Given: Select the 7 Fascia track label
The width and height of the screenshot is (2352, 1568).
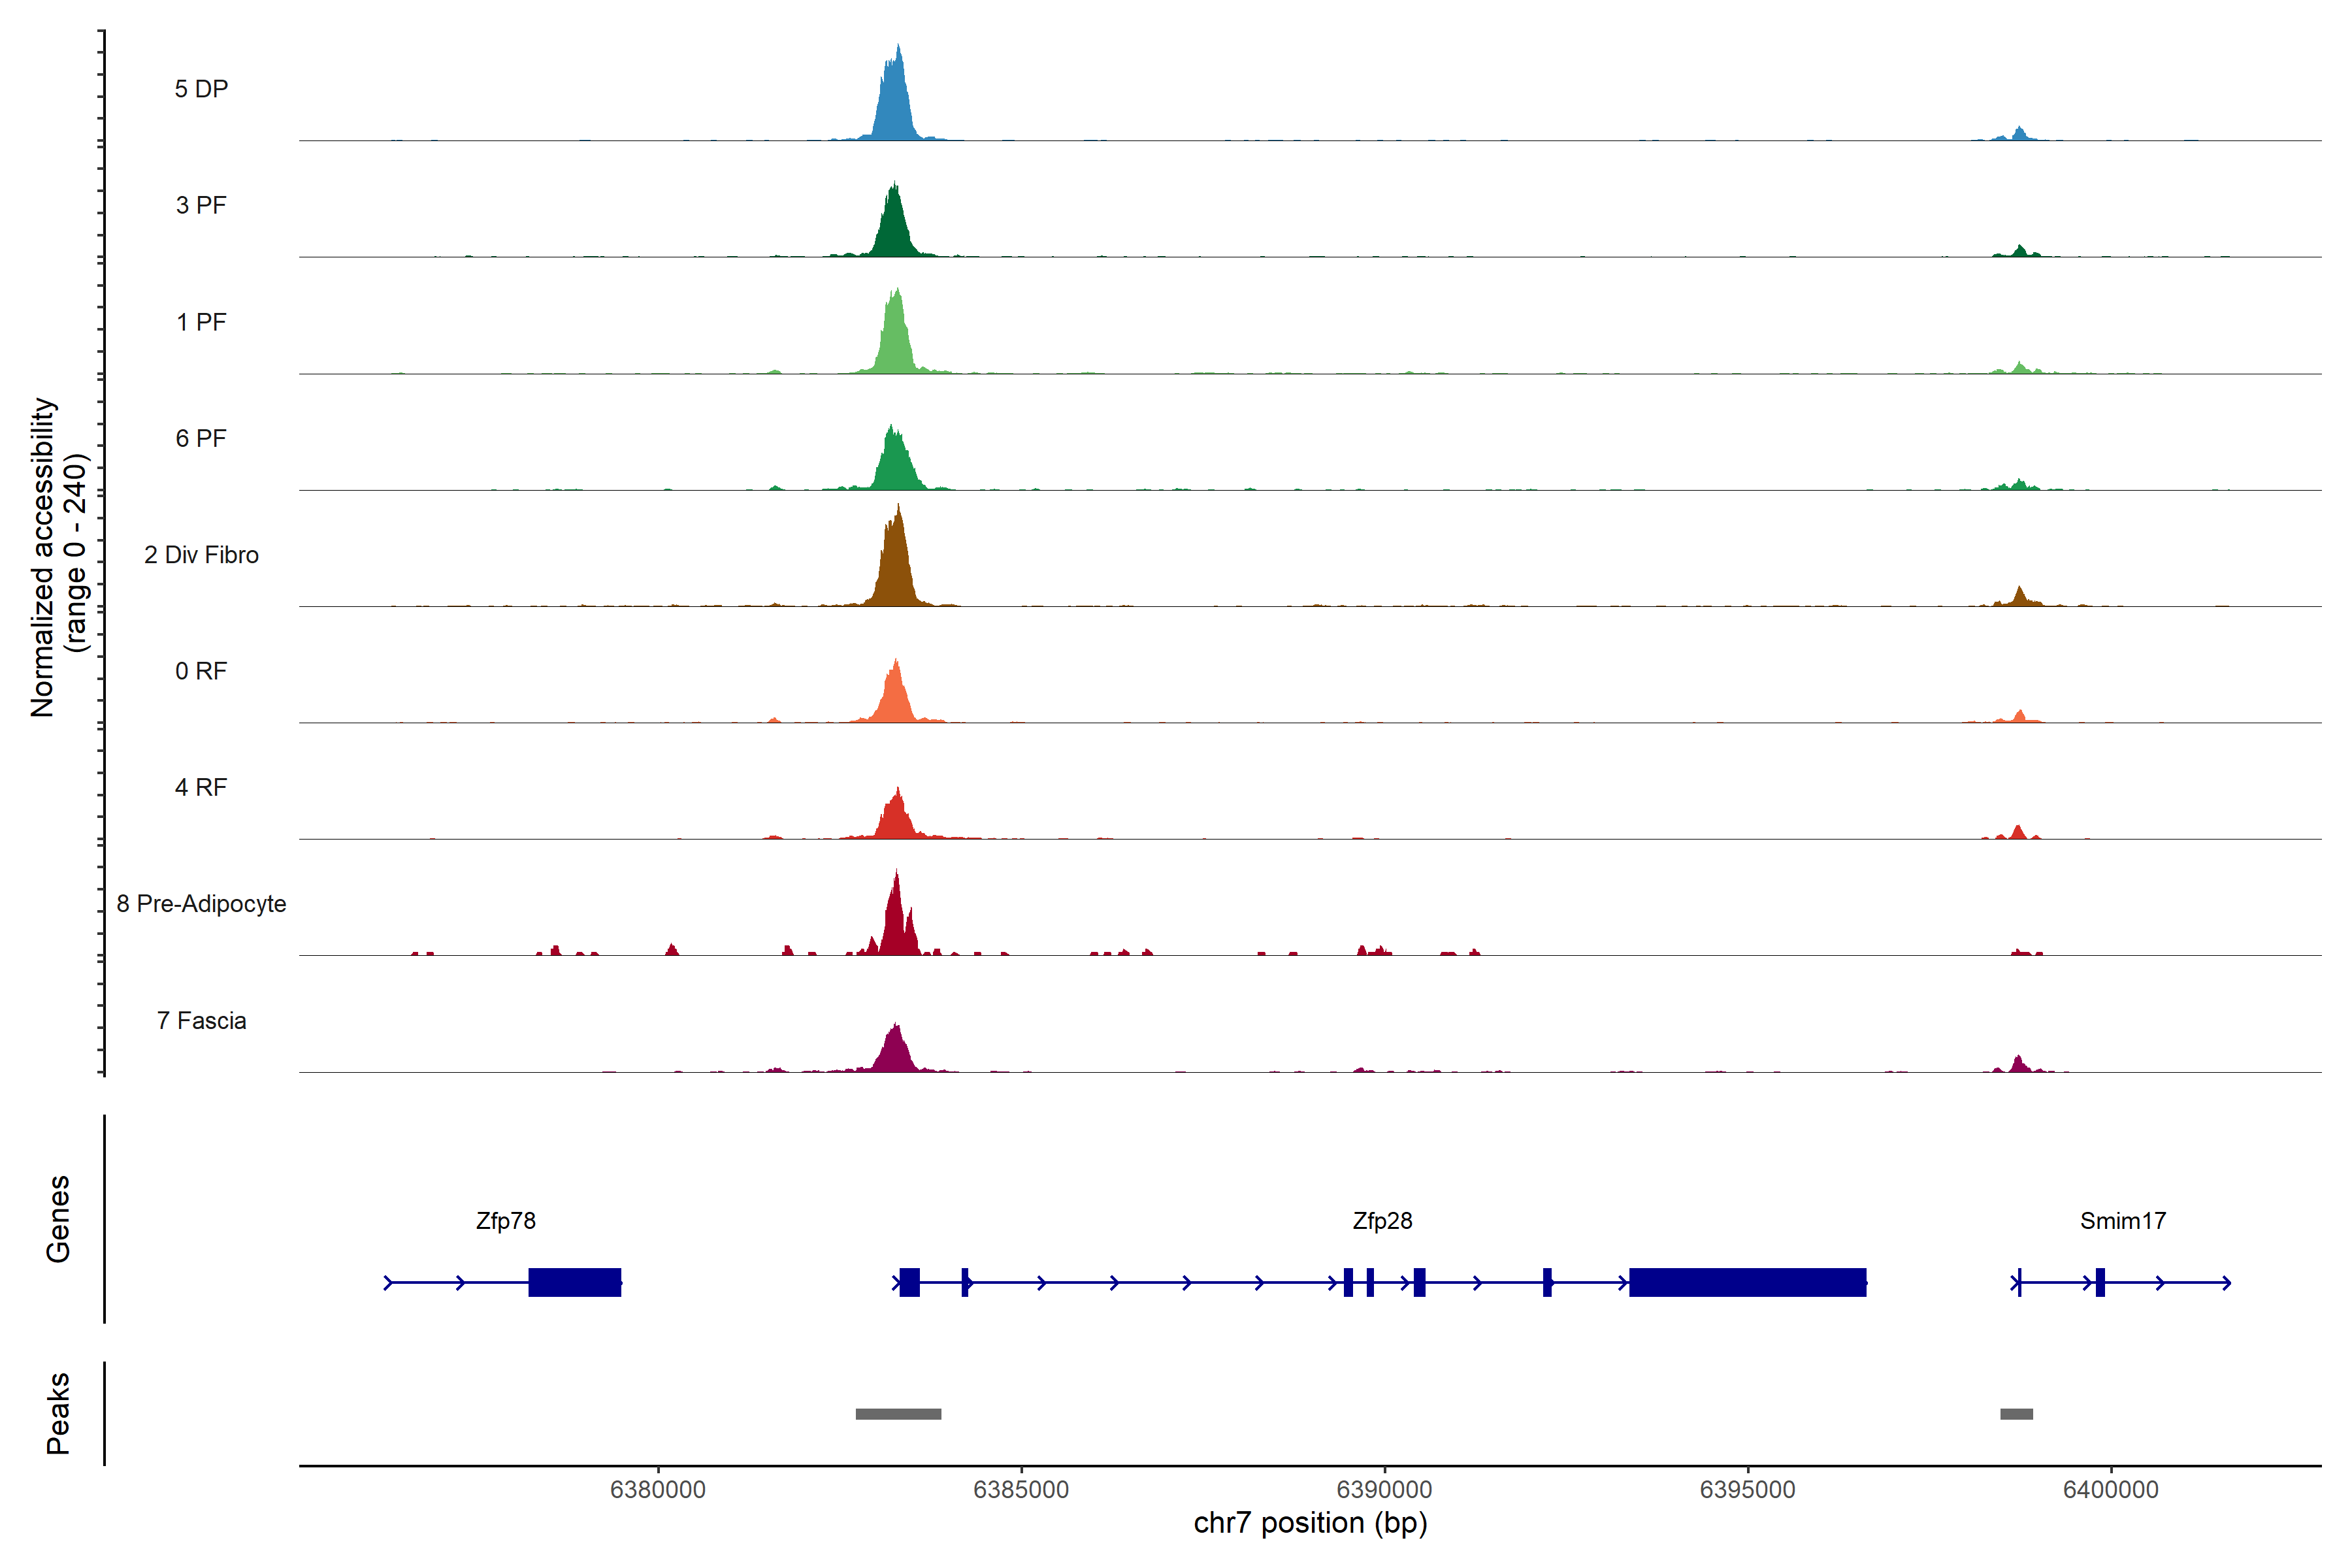Looking at the screenshot, I should coord(201,1021).
